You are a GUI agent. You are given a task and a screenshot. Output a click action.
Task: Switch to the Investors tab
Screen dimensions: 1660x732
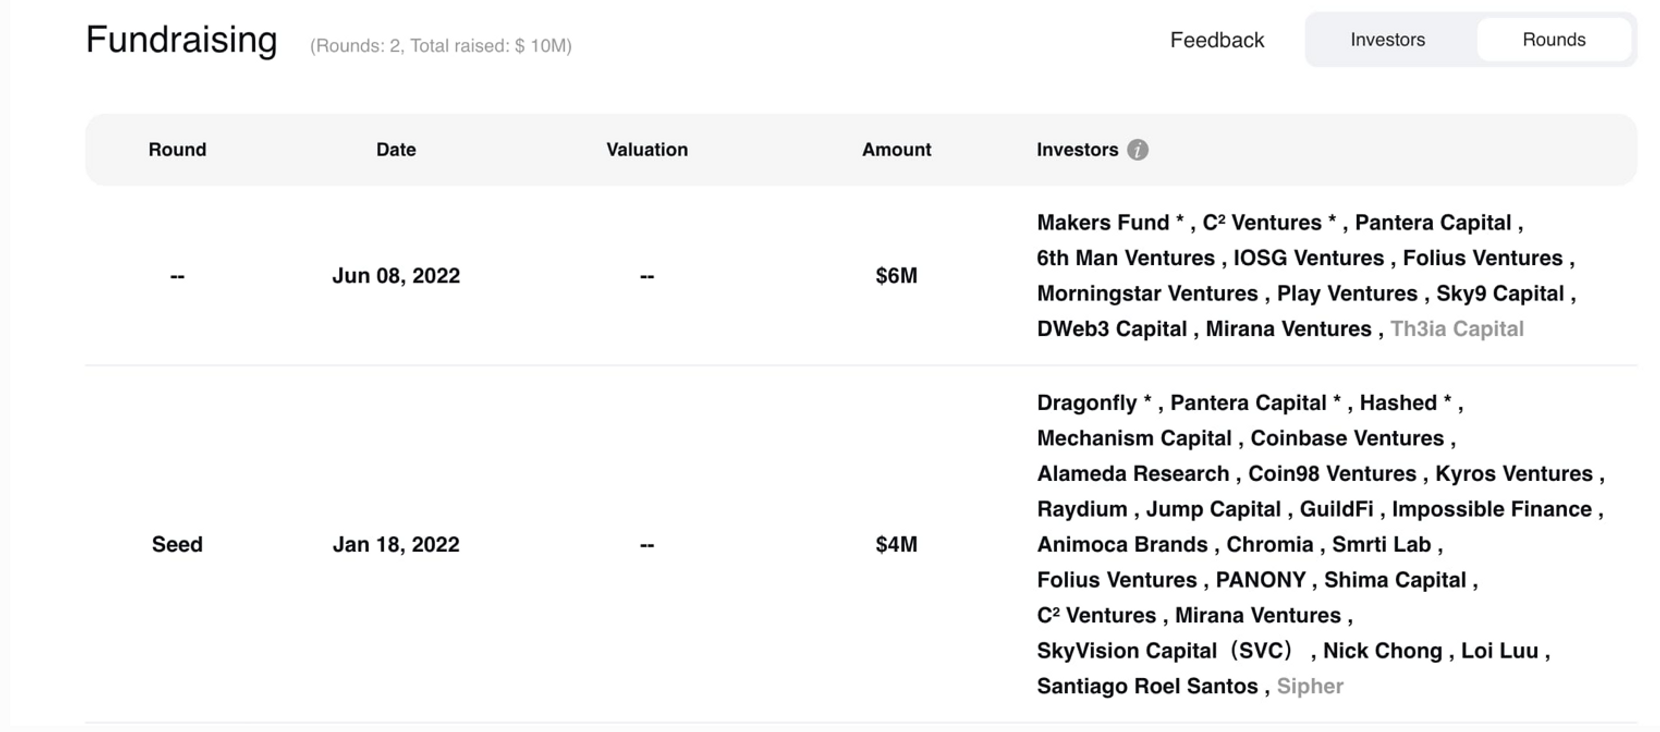[x=1387, y=40]
